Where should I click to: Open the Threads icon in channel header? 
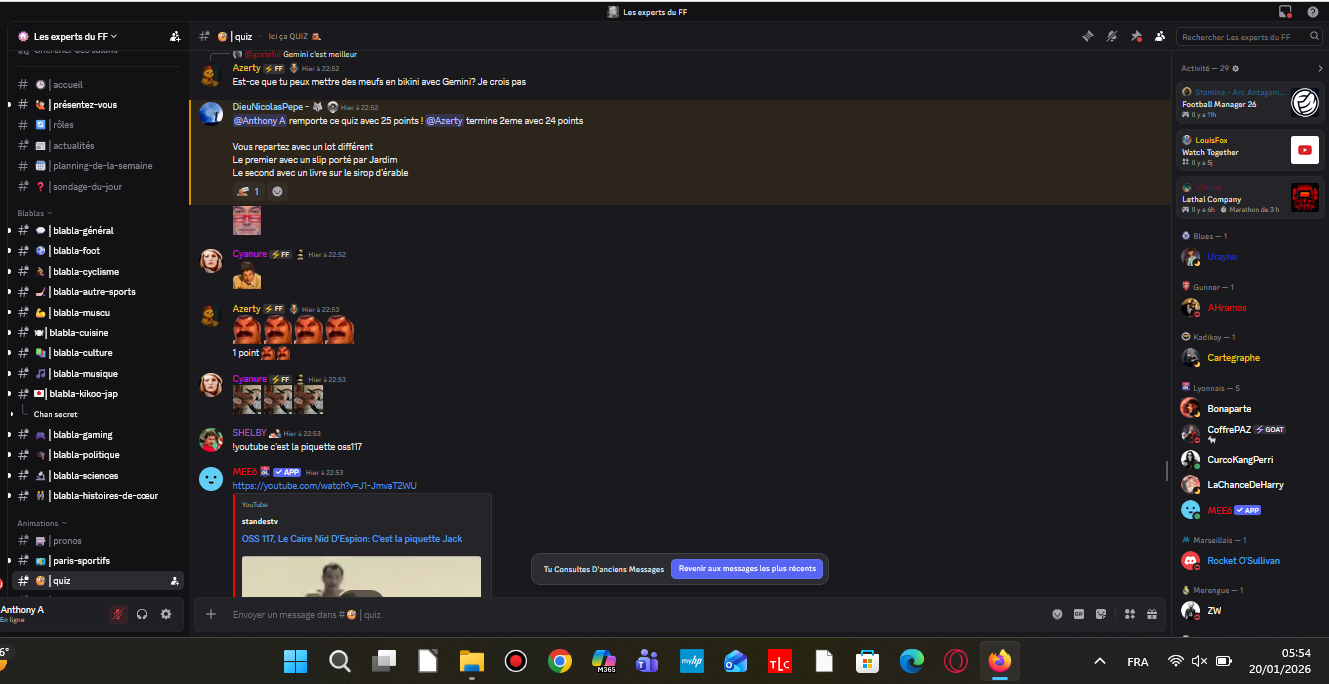pos(1087,36)
